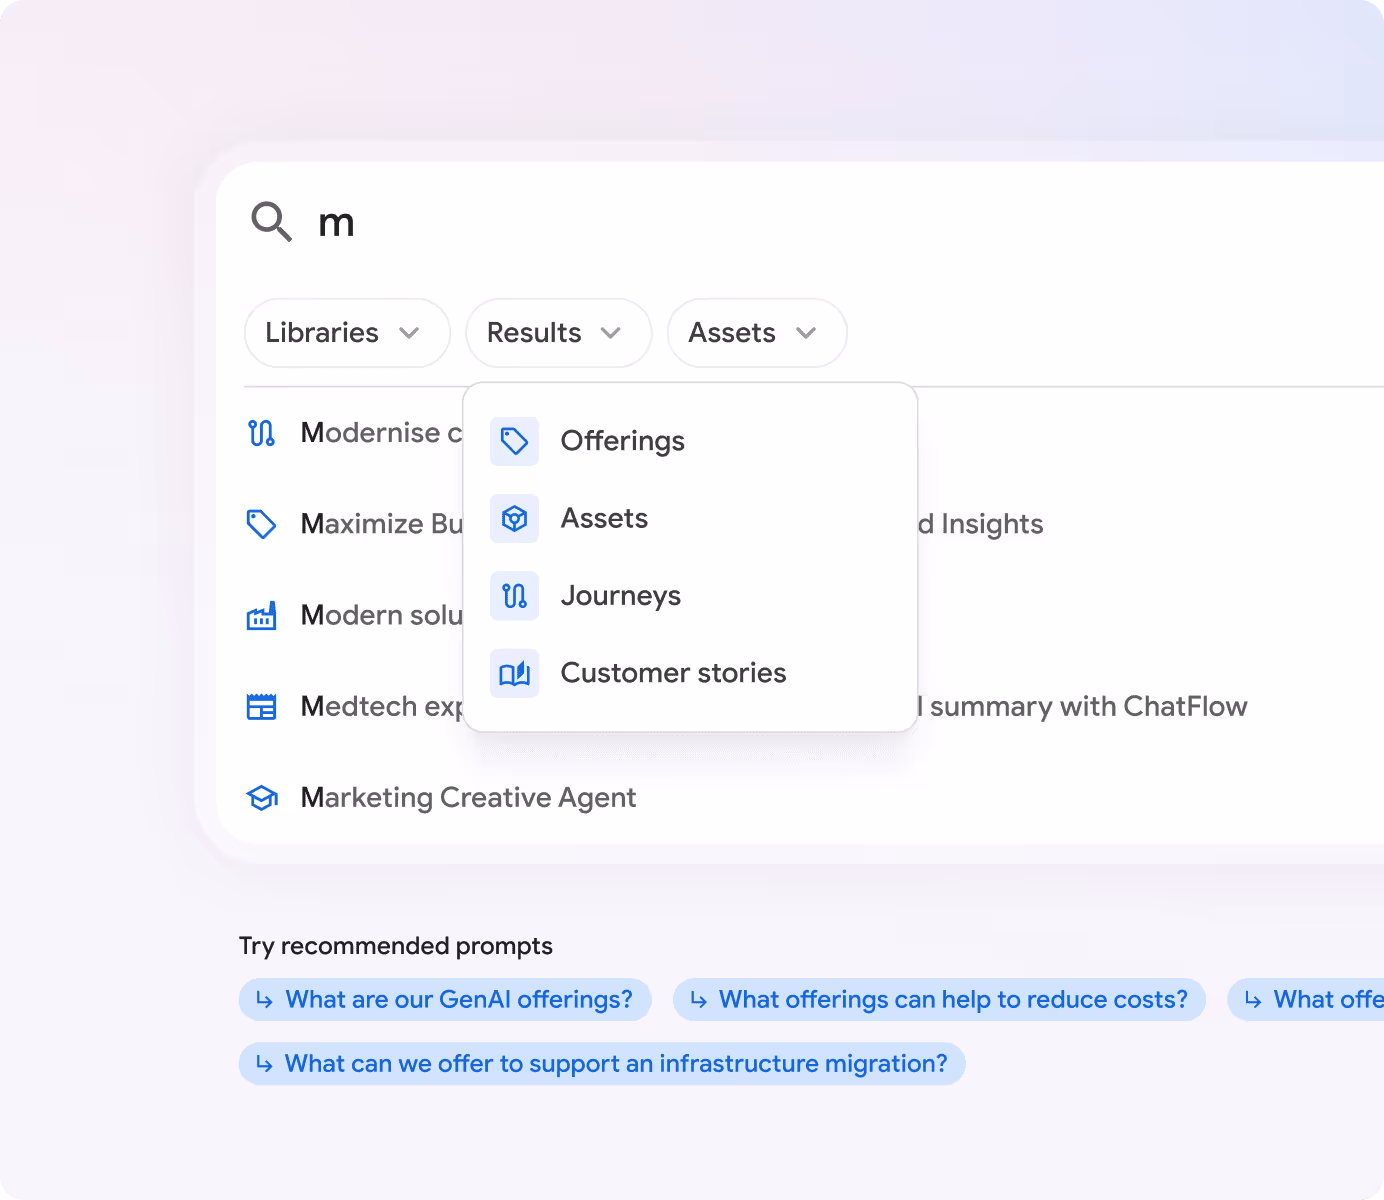1384x1200 pixels.
Task: Click the chevron on Assets filter chip
Action: coord(806,333)
